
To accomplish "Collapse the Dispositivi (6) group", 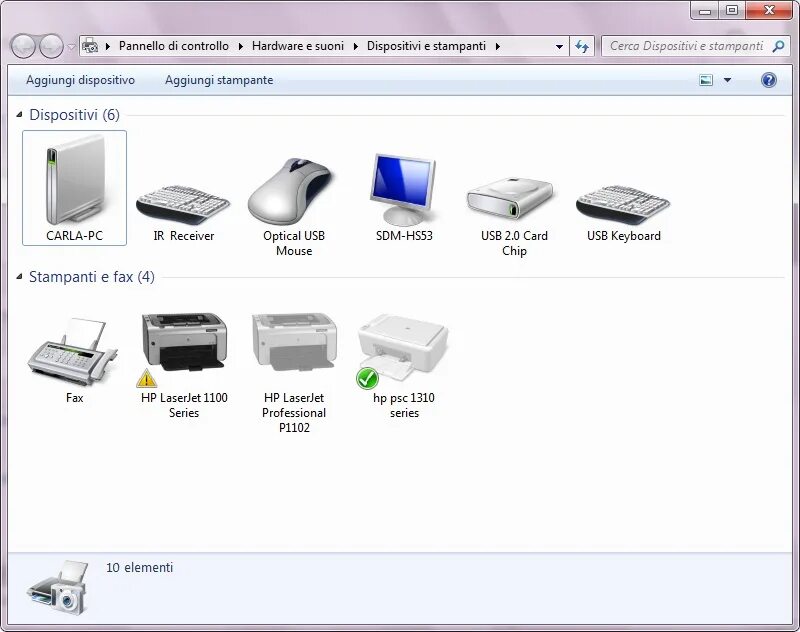I will pos(19,115).
